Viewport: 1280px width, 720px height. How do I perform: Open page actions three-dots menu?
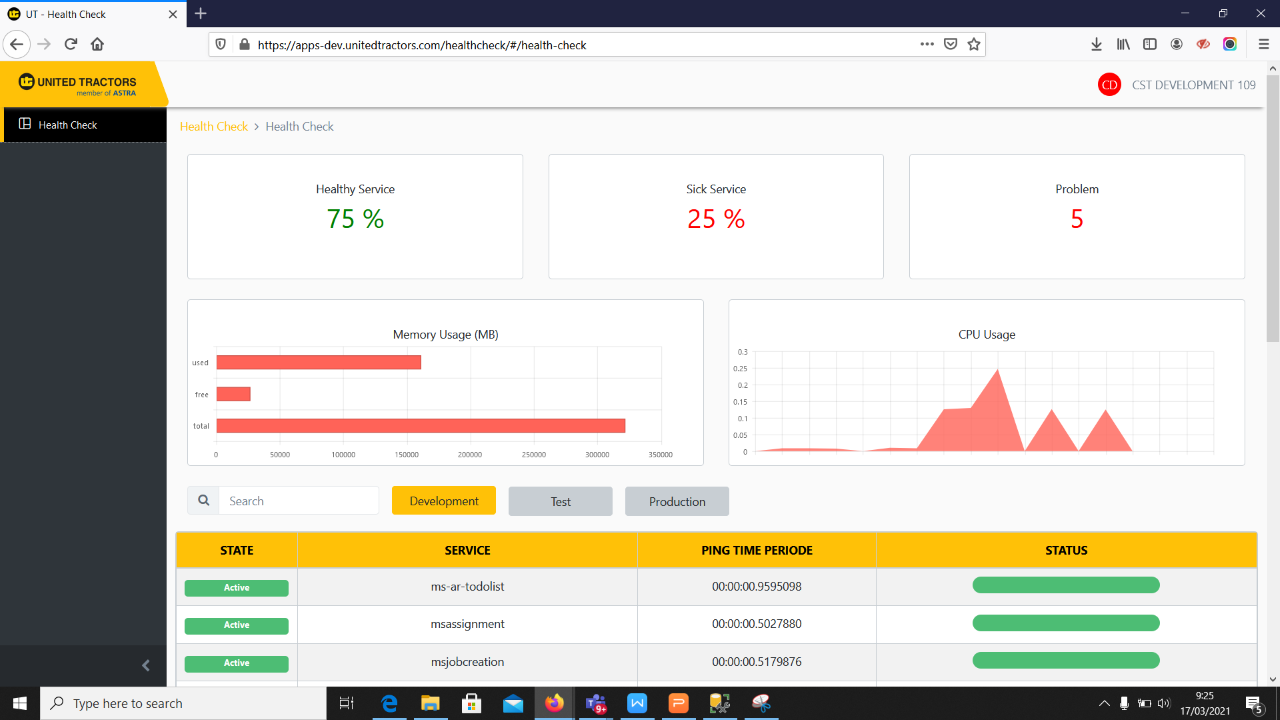point(927,44)
